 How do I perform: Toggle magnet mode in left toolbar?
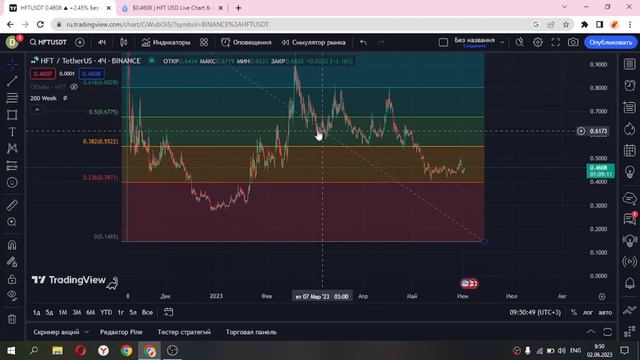tap(12, 245)
